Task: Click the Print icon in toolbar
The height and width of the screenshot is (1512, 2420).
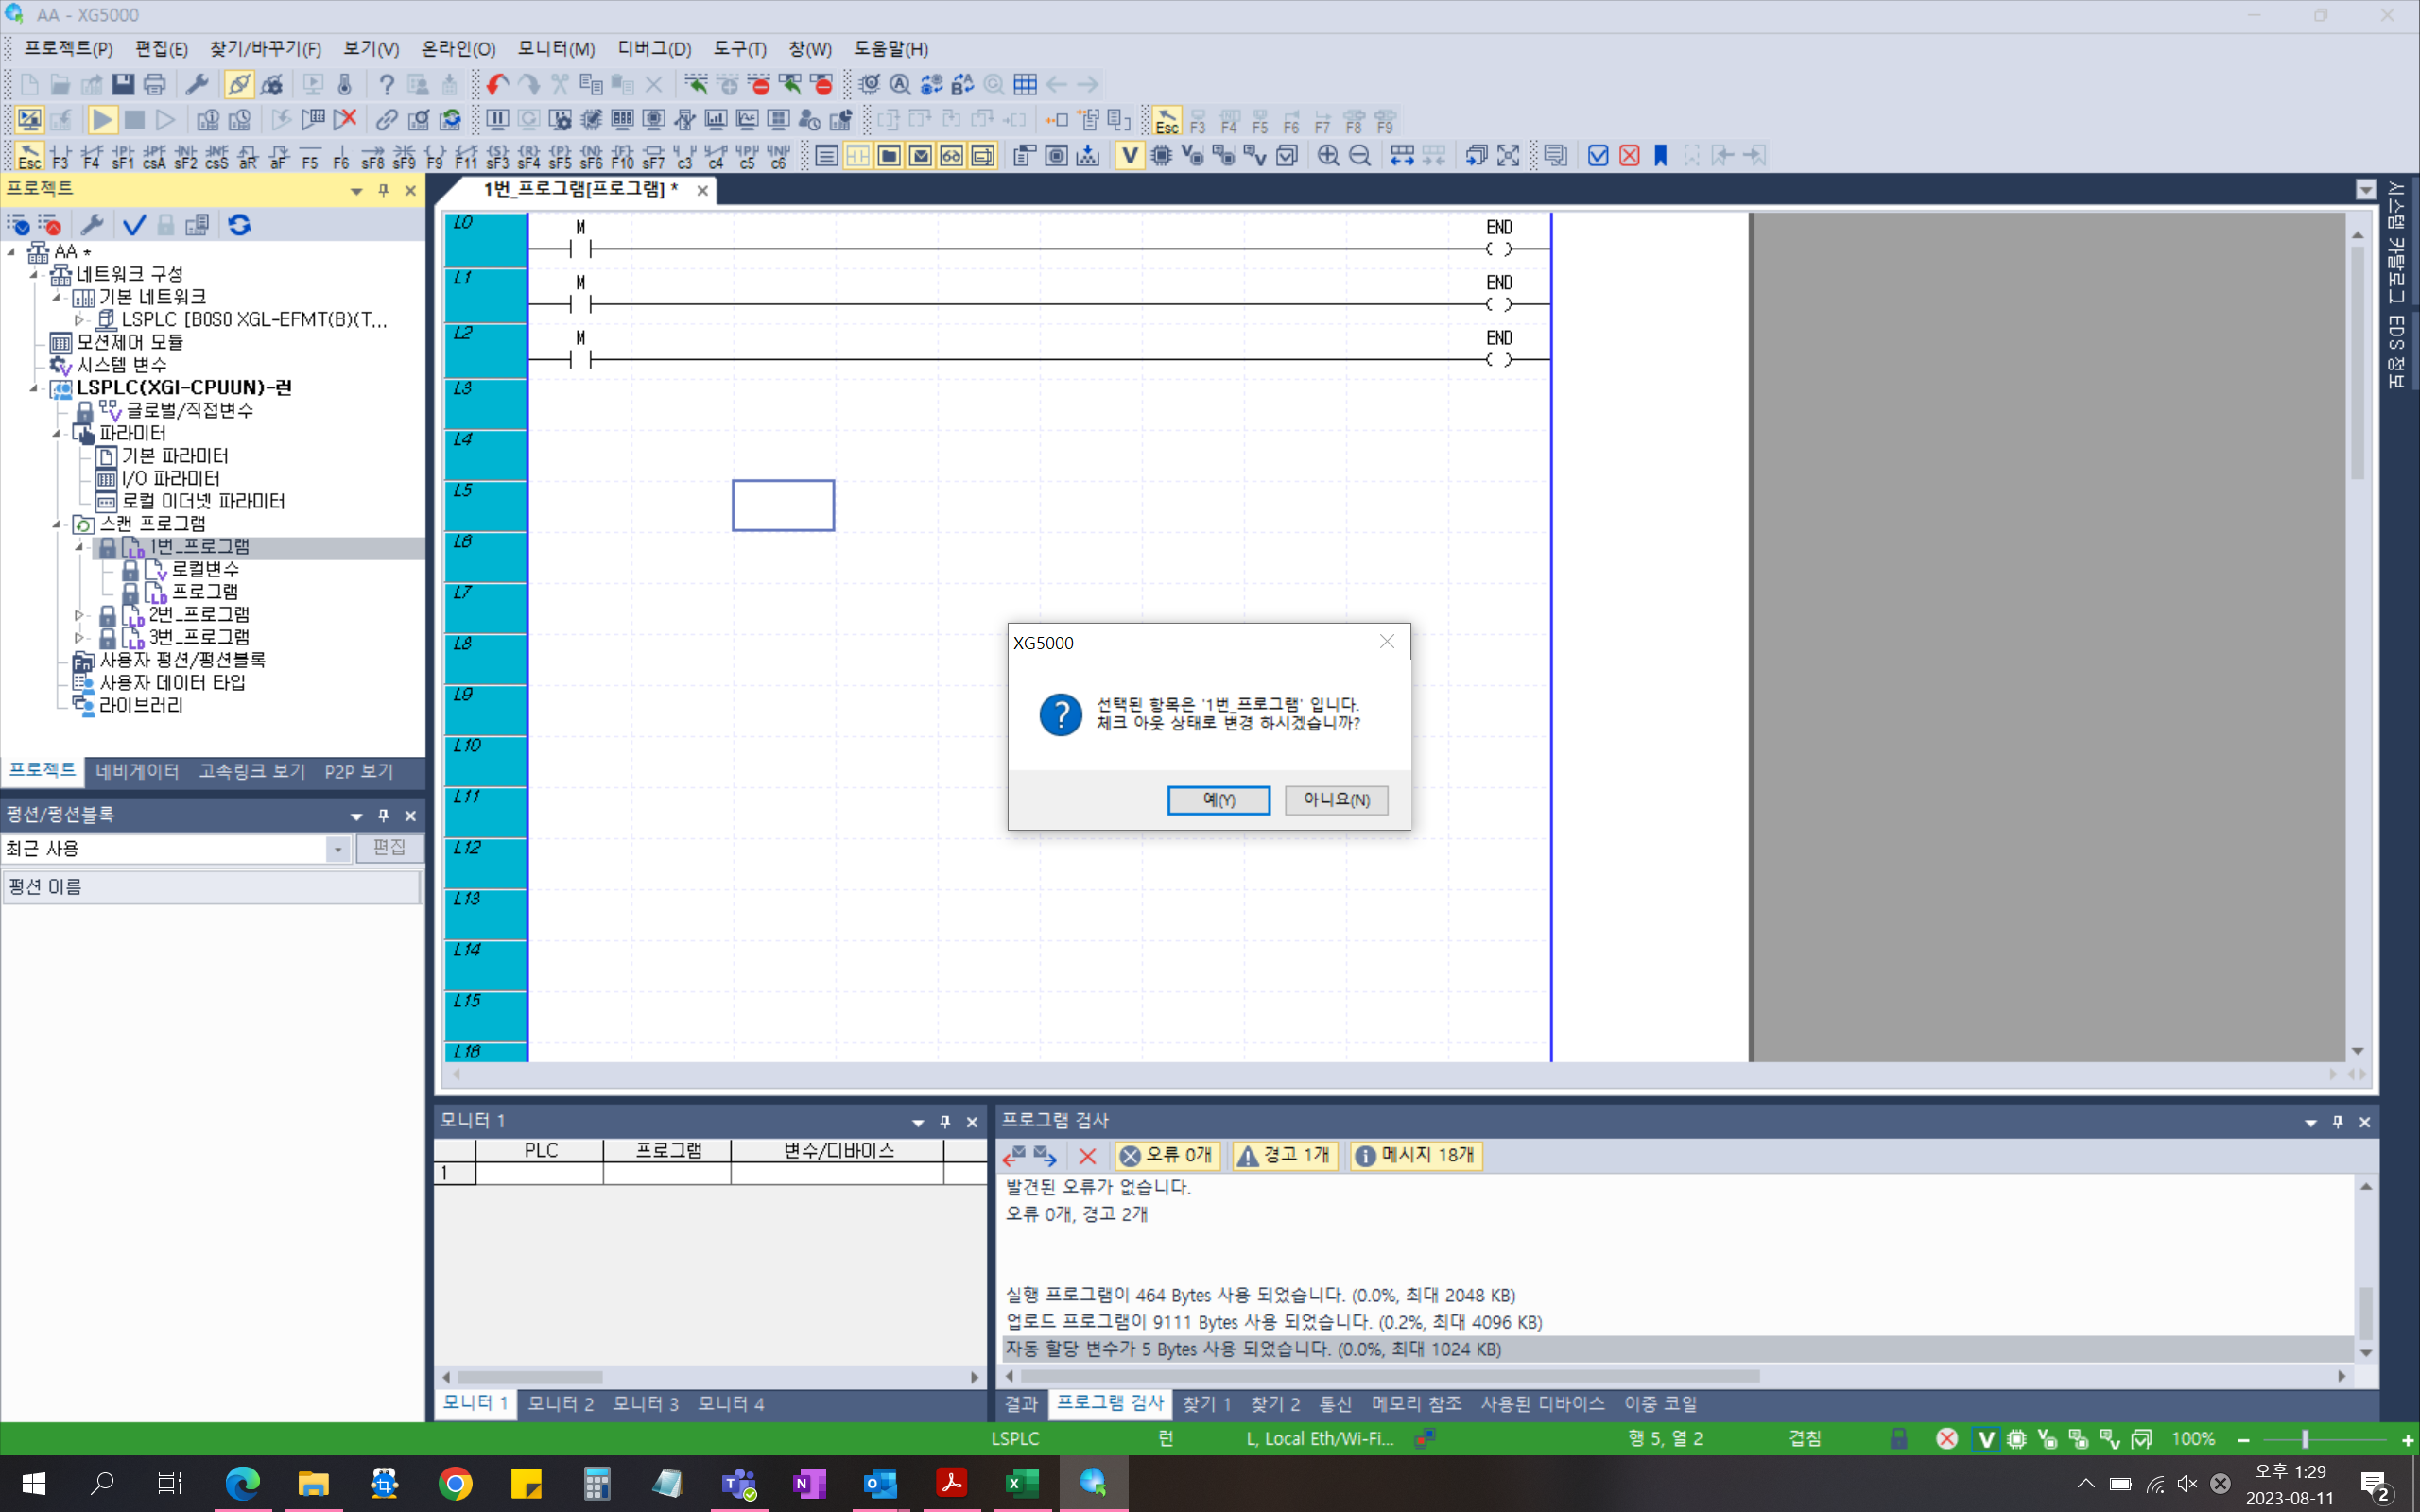Action: pyautogui.click(x=154, y=85)
